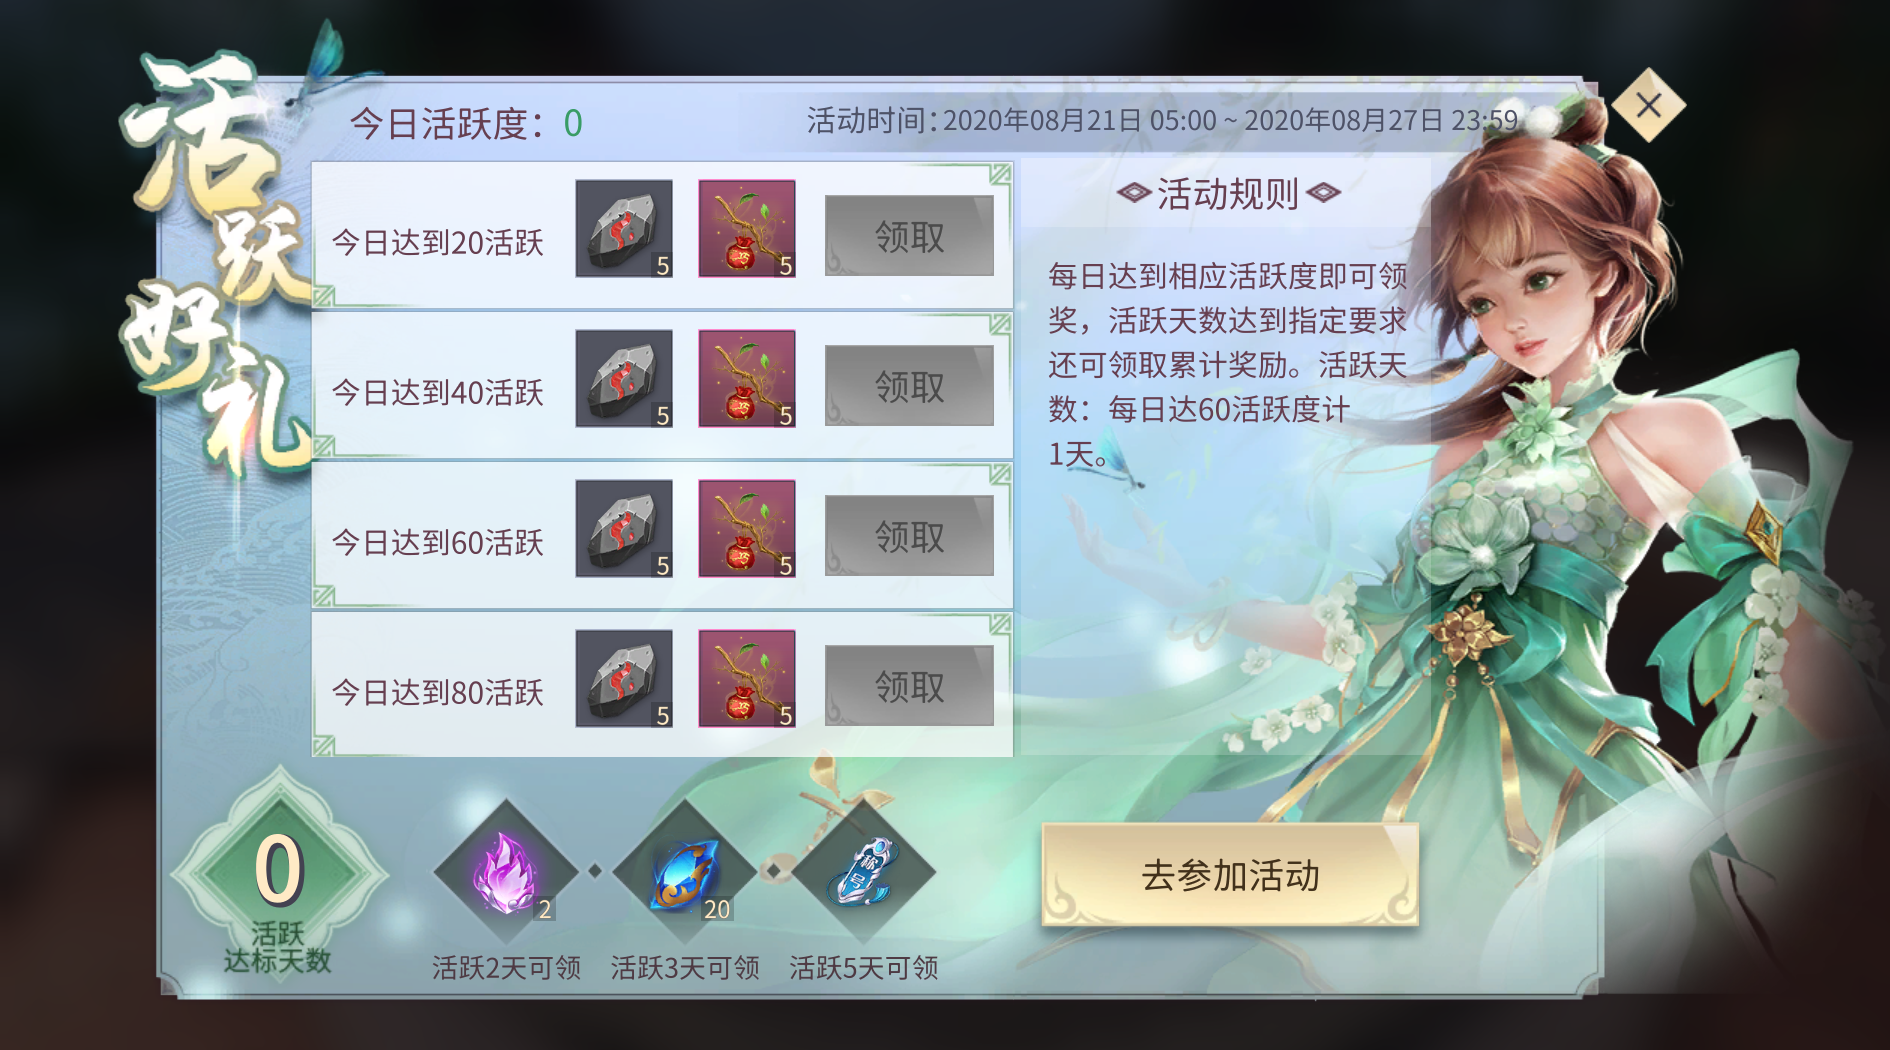Click the grey stone reward in 80活跃 row
The width and height of the screenshot is (1890, 1050).
[624, 679]
